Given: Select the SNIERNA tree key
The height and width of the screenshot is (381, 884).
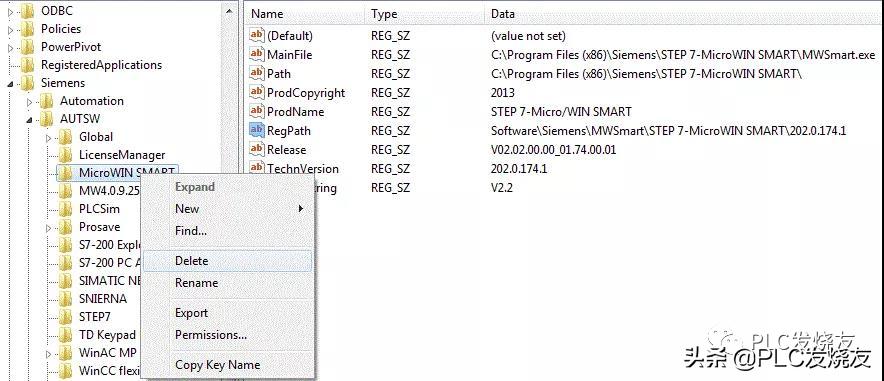Looking at the screenshot, I should tap(103, 299).
